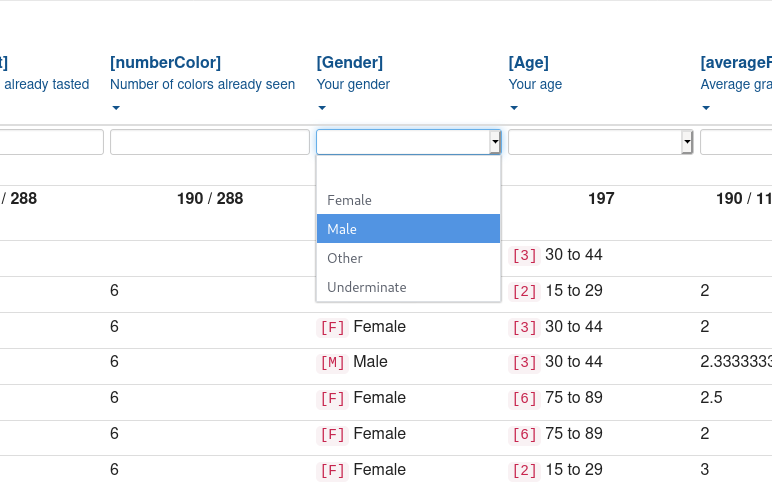Screen dimensions: 772x483
Task: Open the averageF column caret menu
Action: [x=706, y=108]
